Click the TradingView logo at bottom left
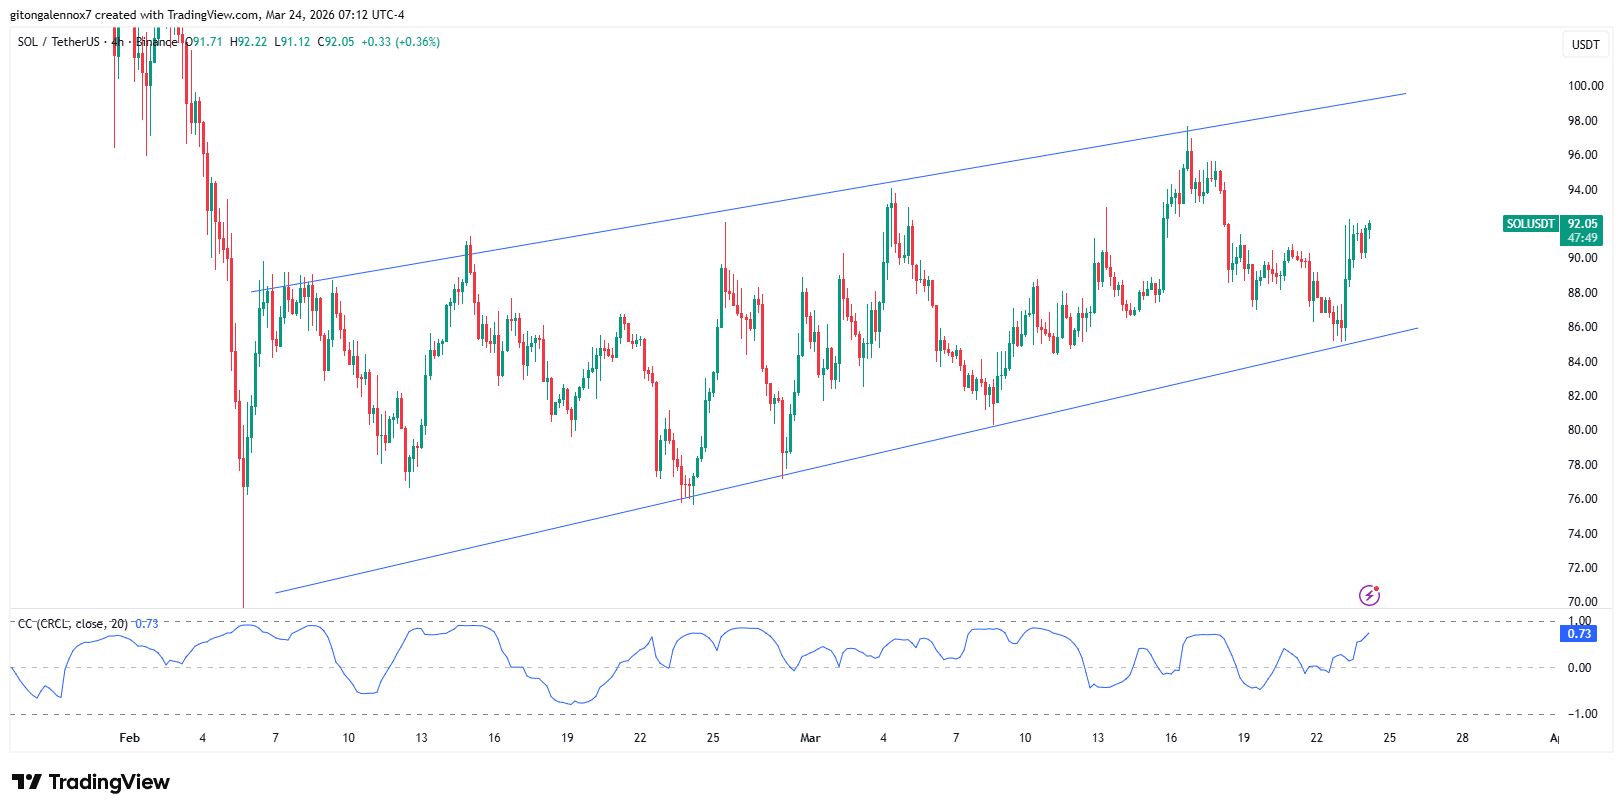Screen dimensions: 1623x812 click(91, 782)
